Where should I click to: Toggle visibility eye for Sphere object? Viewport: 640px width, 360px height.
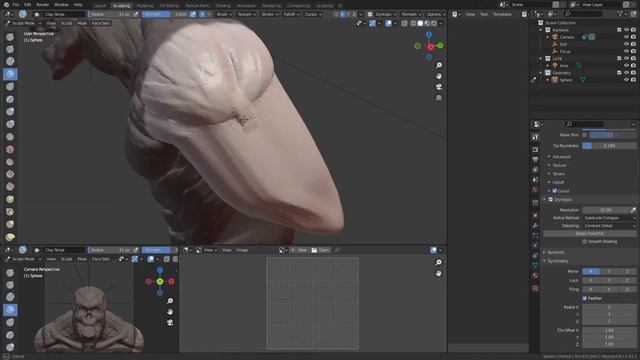(626, 80)
